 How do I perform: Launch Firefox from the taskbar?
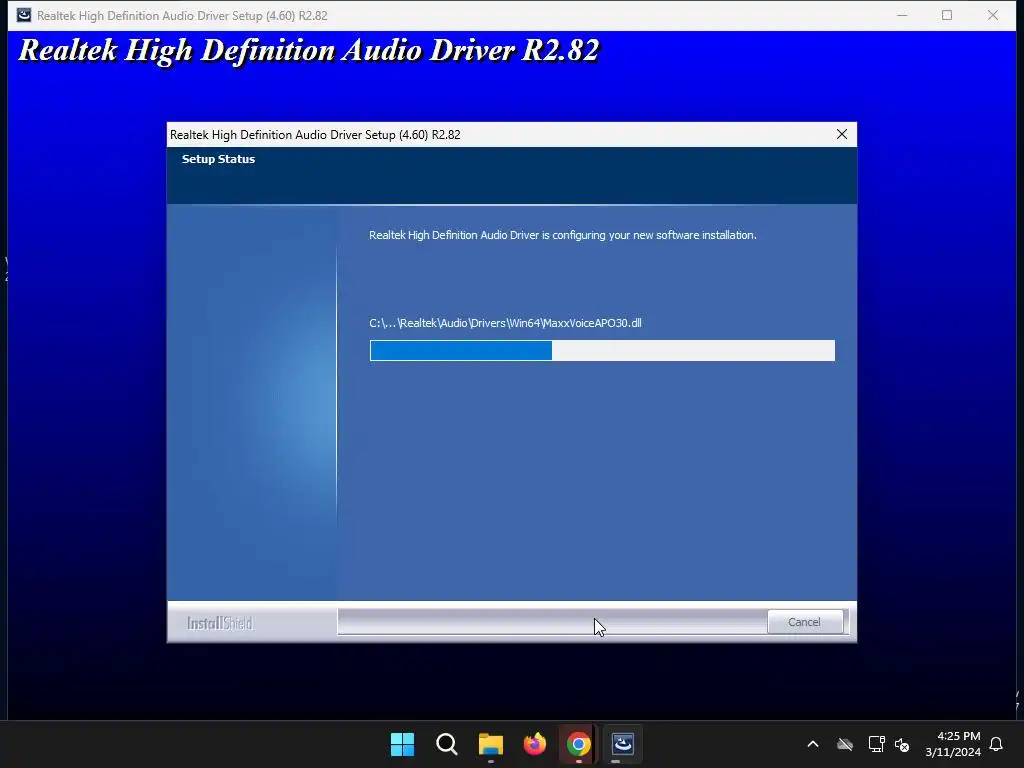(535, 744)
